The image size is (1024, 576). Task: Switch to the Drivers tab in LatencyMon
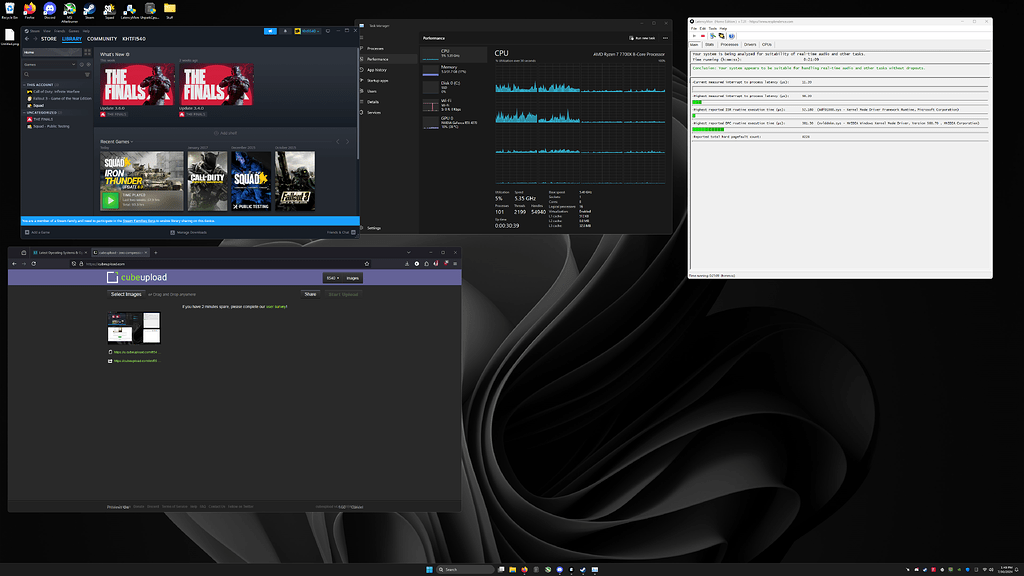750,44
